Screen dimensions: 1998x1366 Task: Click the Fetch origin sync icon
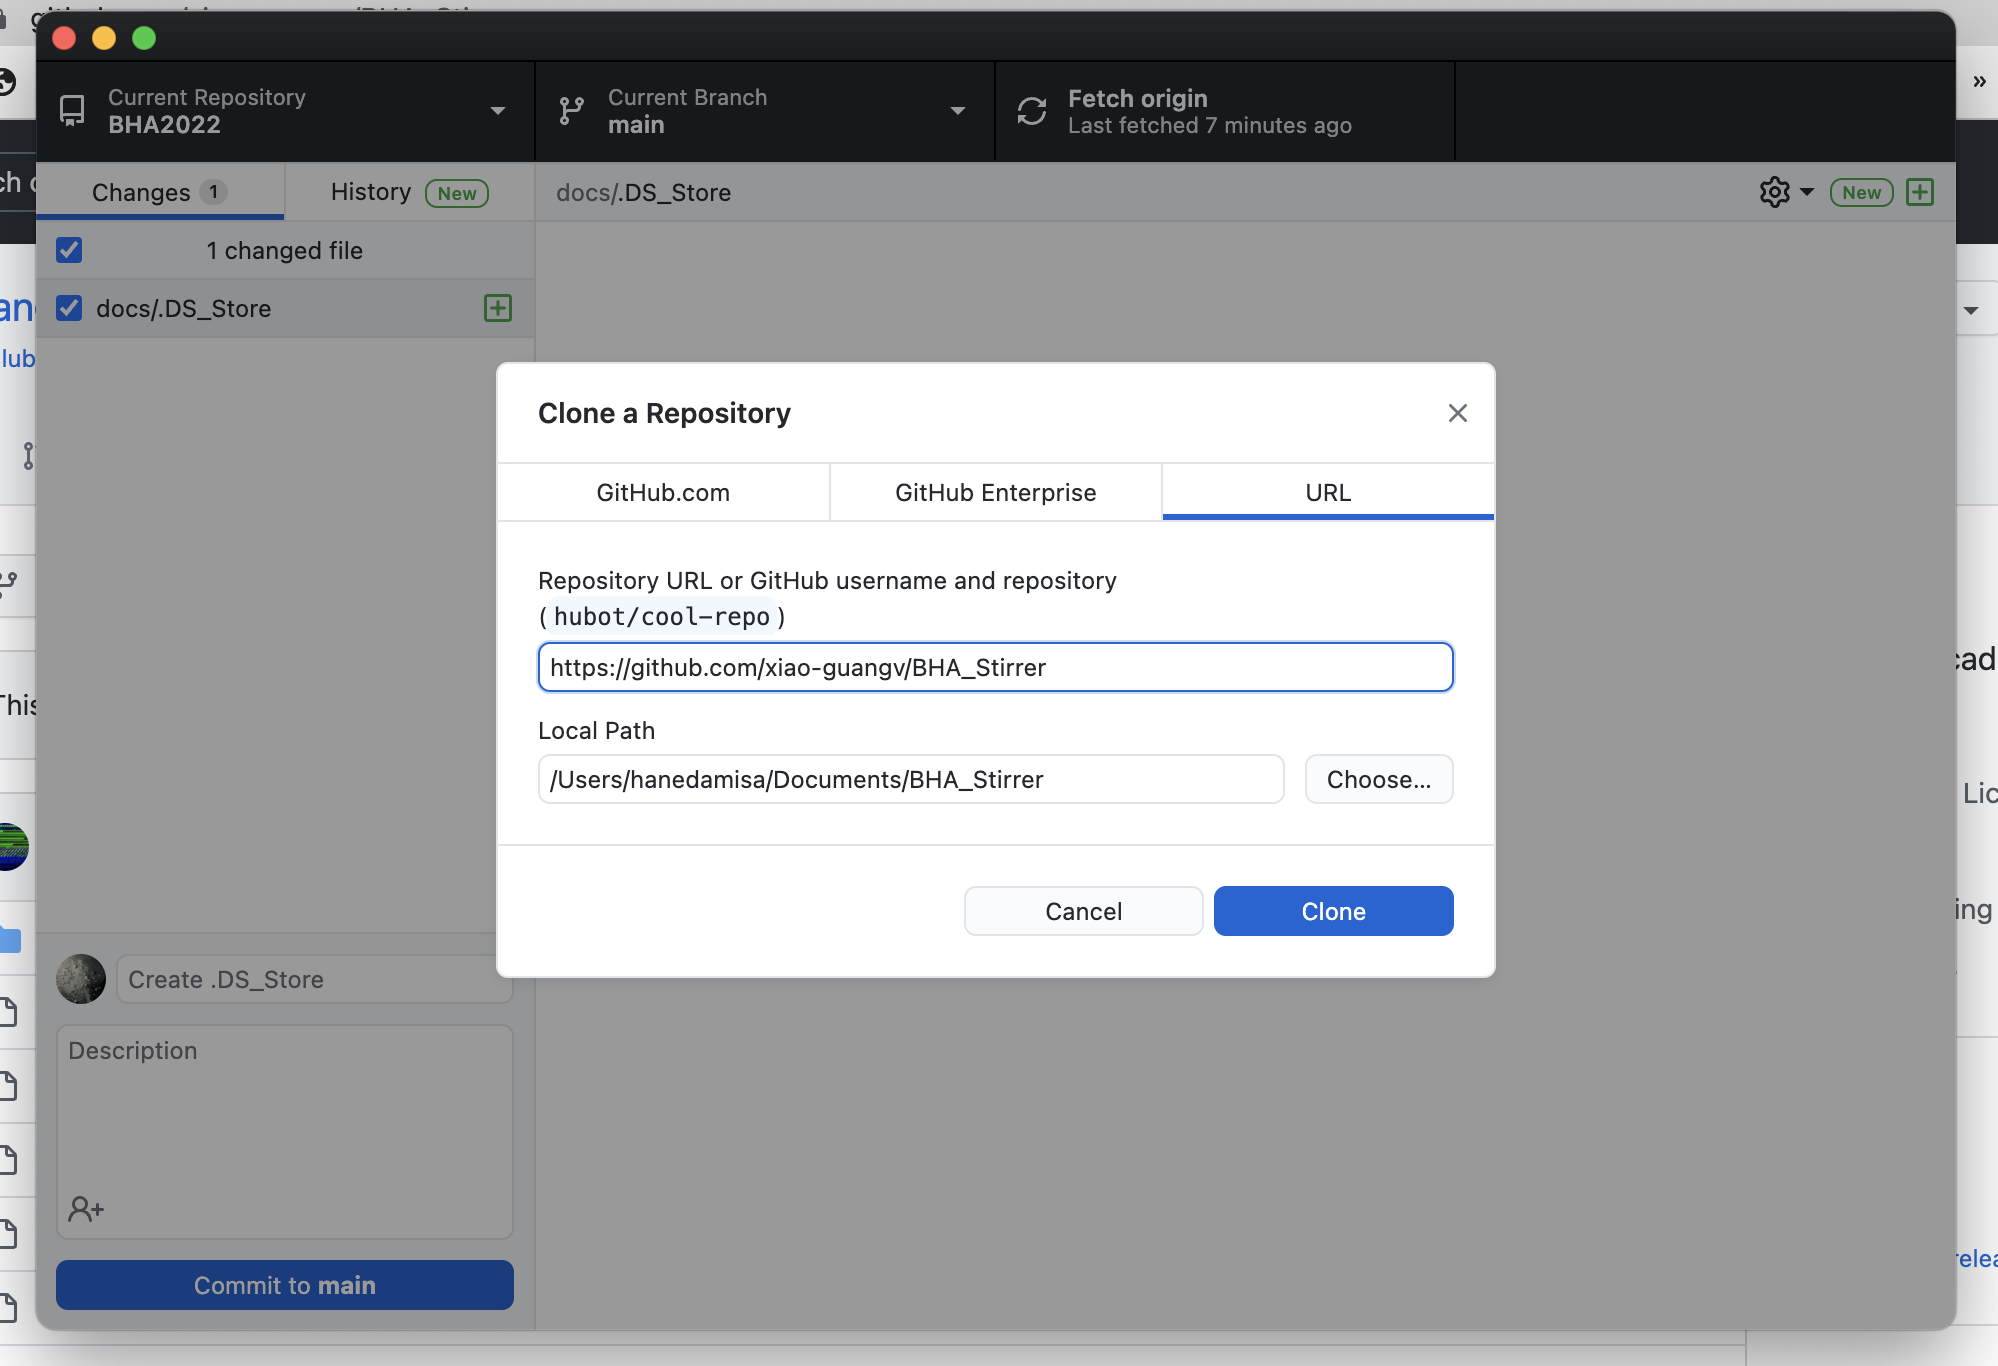point(1032,111)
